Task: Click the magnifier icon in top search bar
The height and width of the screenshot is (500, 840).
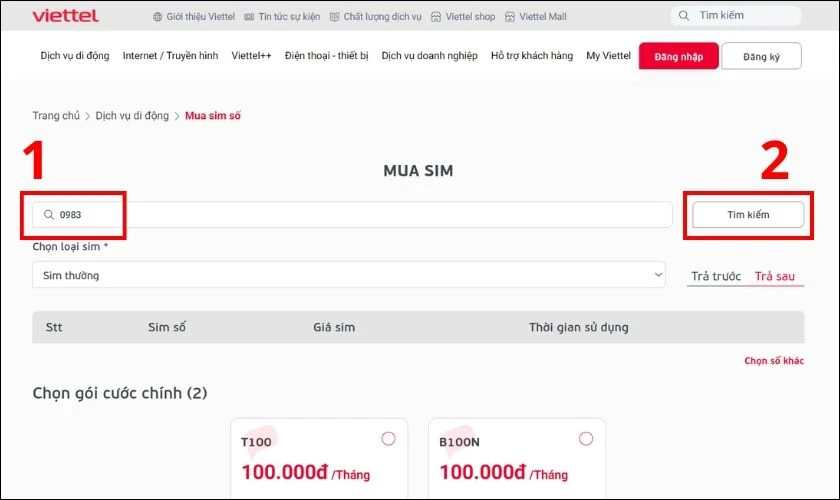Action: [684, 16]
